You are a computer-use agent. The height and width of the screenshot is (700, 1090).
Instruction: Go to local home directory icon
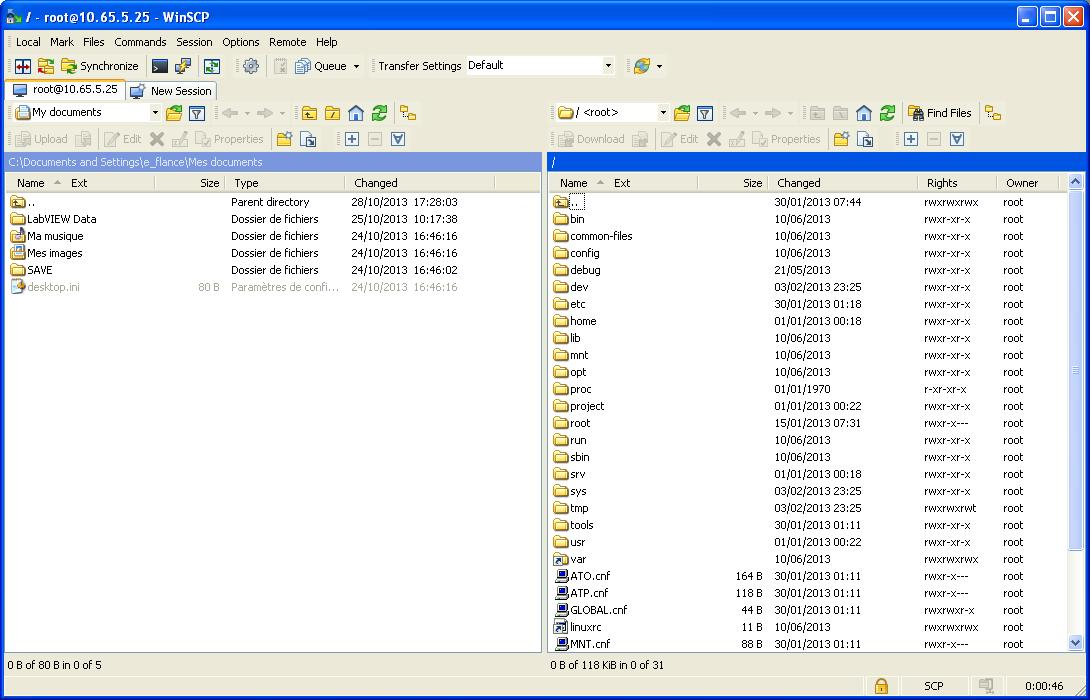pyautogui.click(x=356, y=113)
